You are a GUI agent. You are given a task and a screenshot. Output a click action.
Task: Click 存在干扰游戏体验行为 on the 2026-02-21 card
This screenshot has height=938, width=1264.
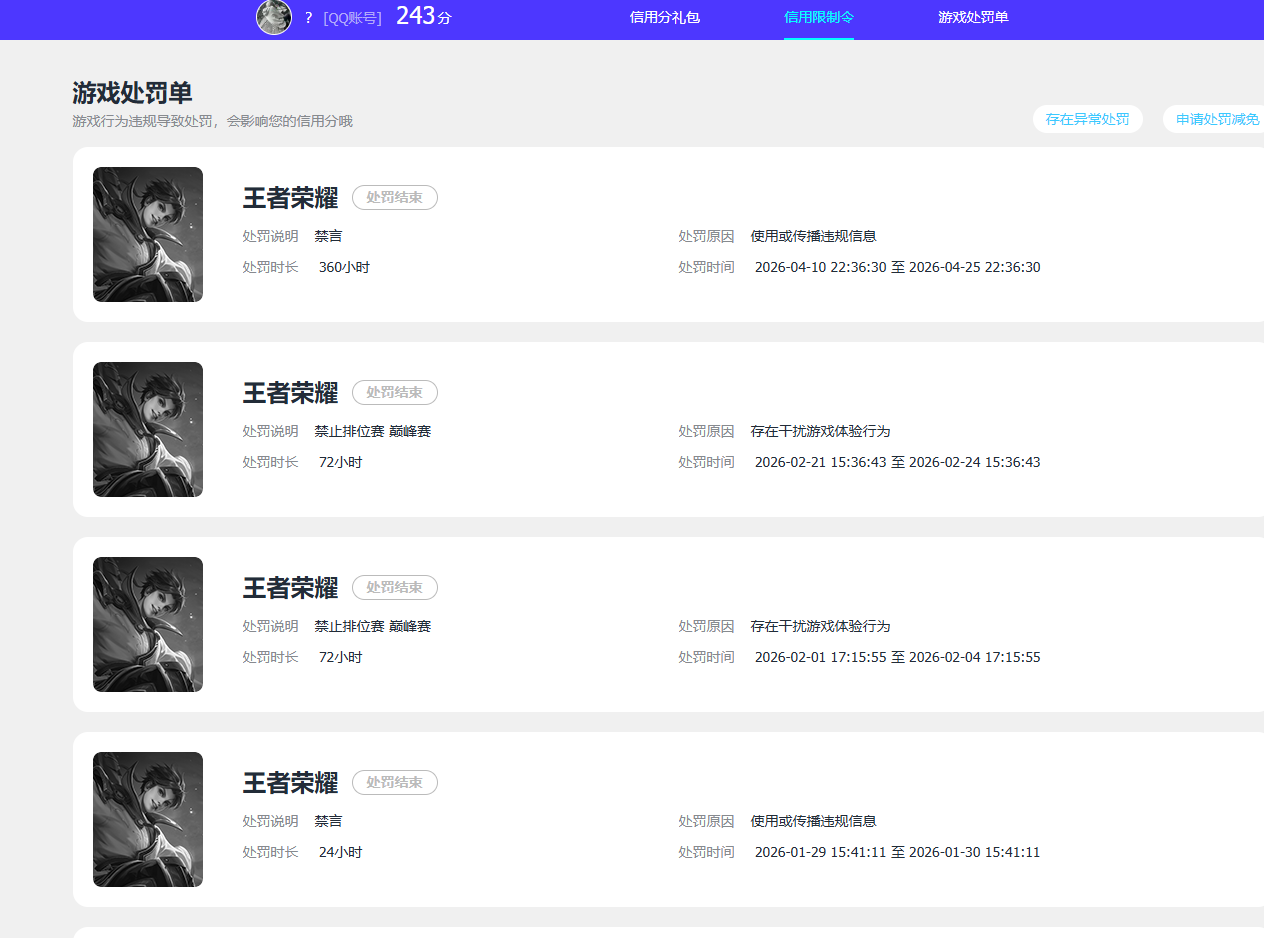pyautogui.click(x=820, y=432)
